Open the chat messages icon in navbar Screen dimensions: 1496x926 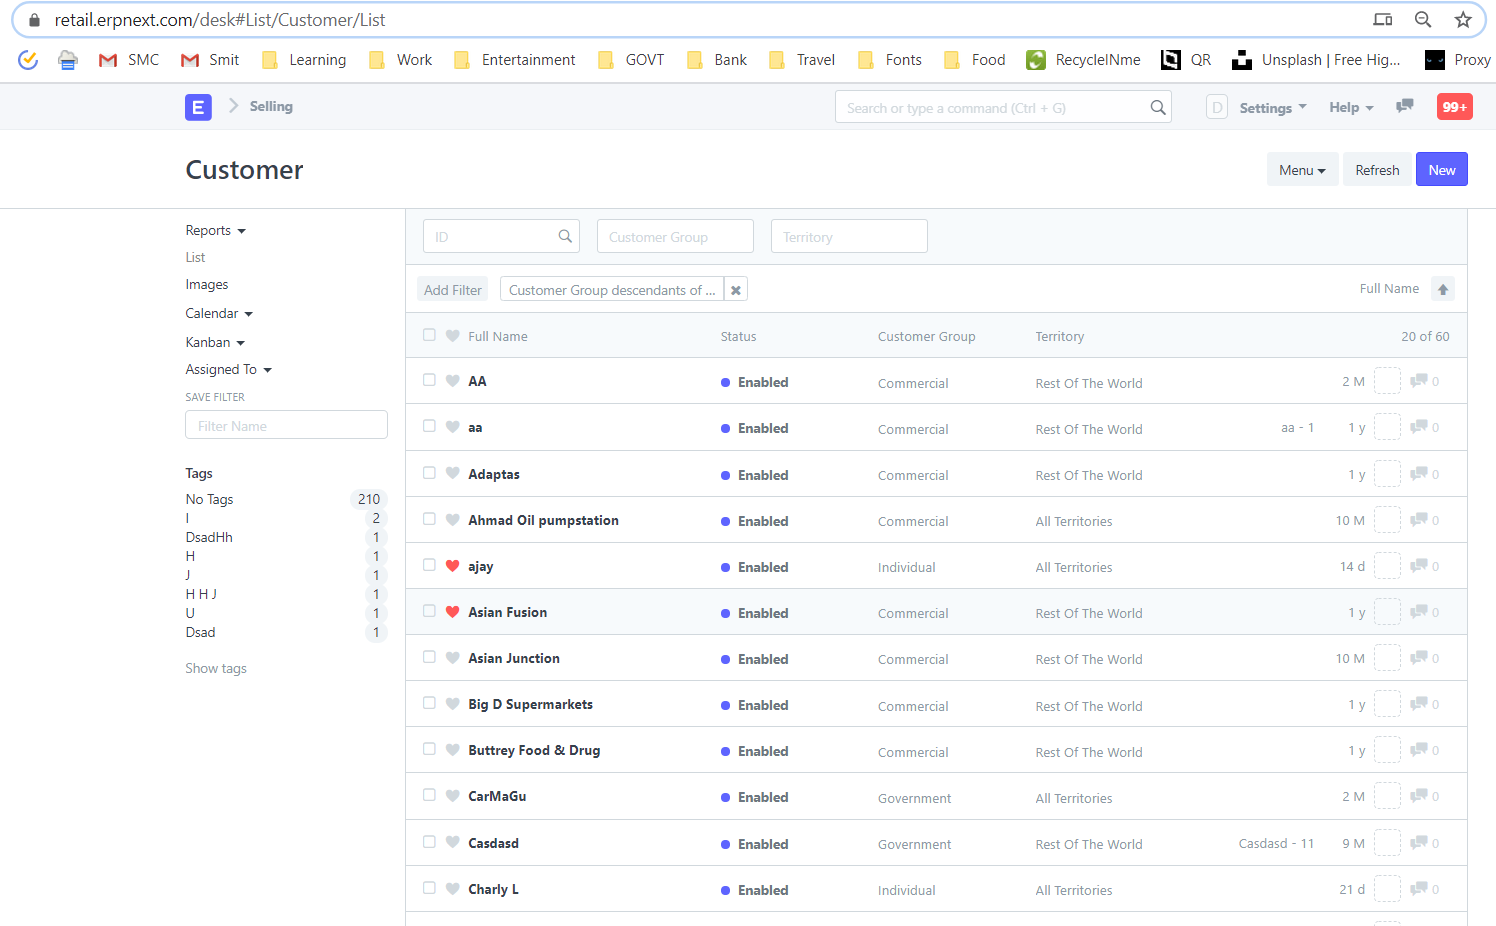(x=1404, y=106)
